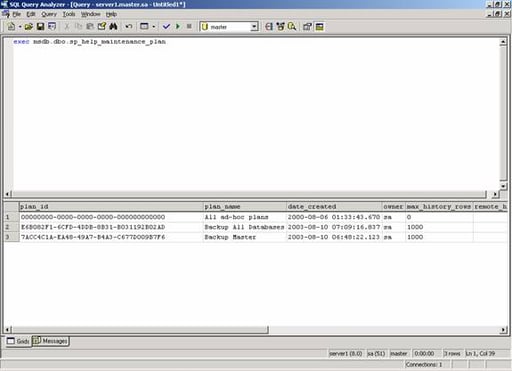Click results grid horizontal scrollbar thumb
The image size is (512, 371).
pyautogui.click(x=140, y=330)
